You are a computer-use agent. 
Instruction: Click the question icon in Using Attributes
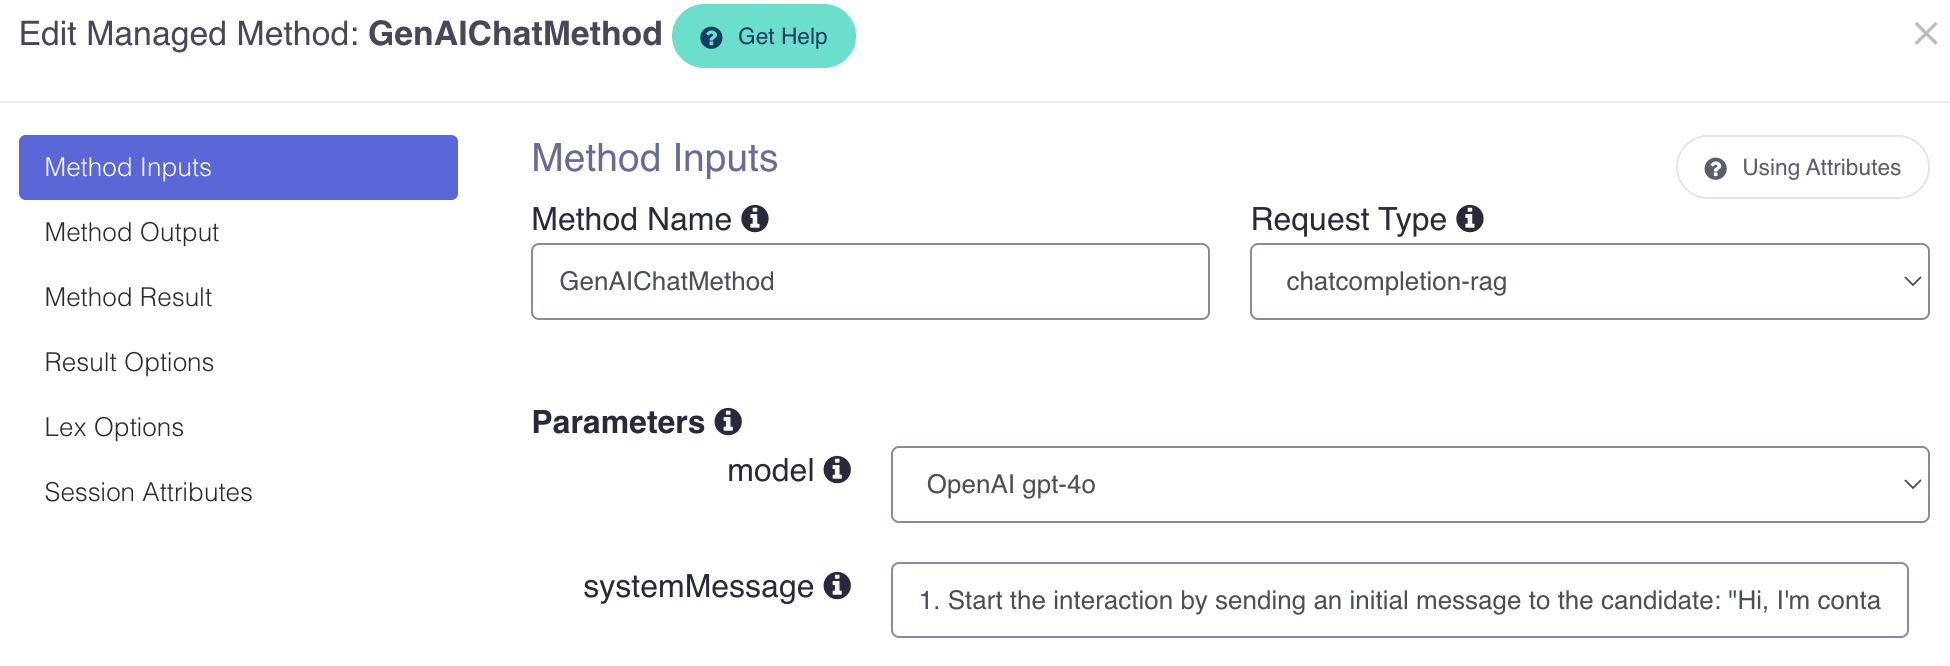1716,169
